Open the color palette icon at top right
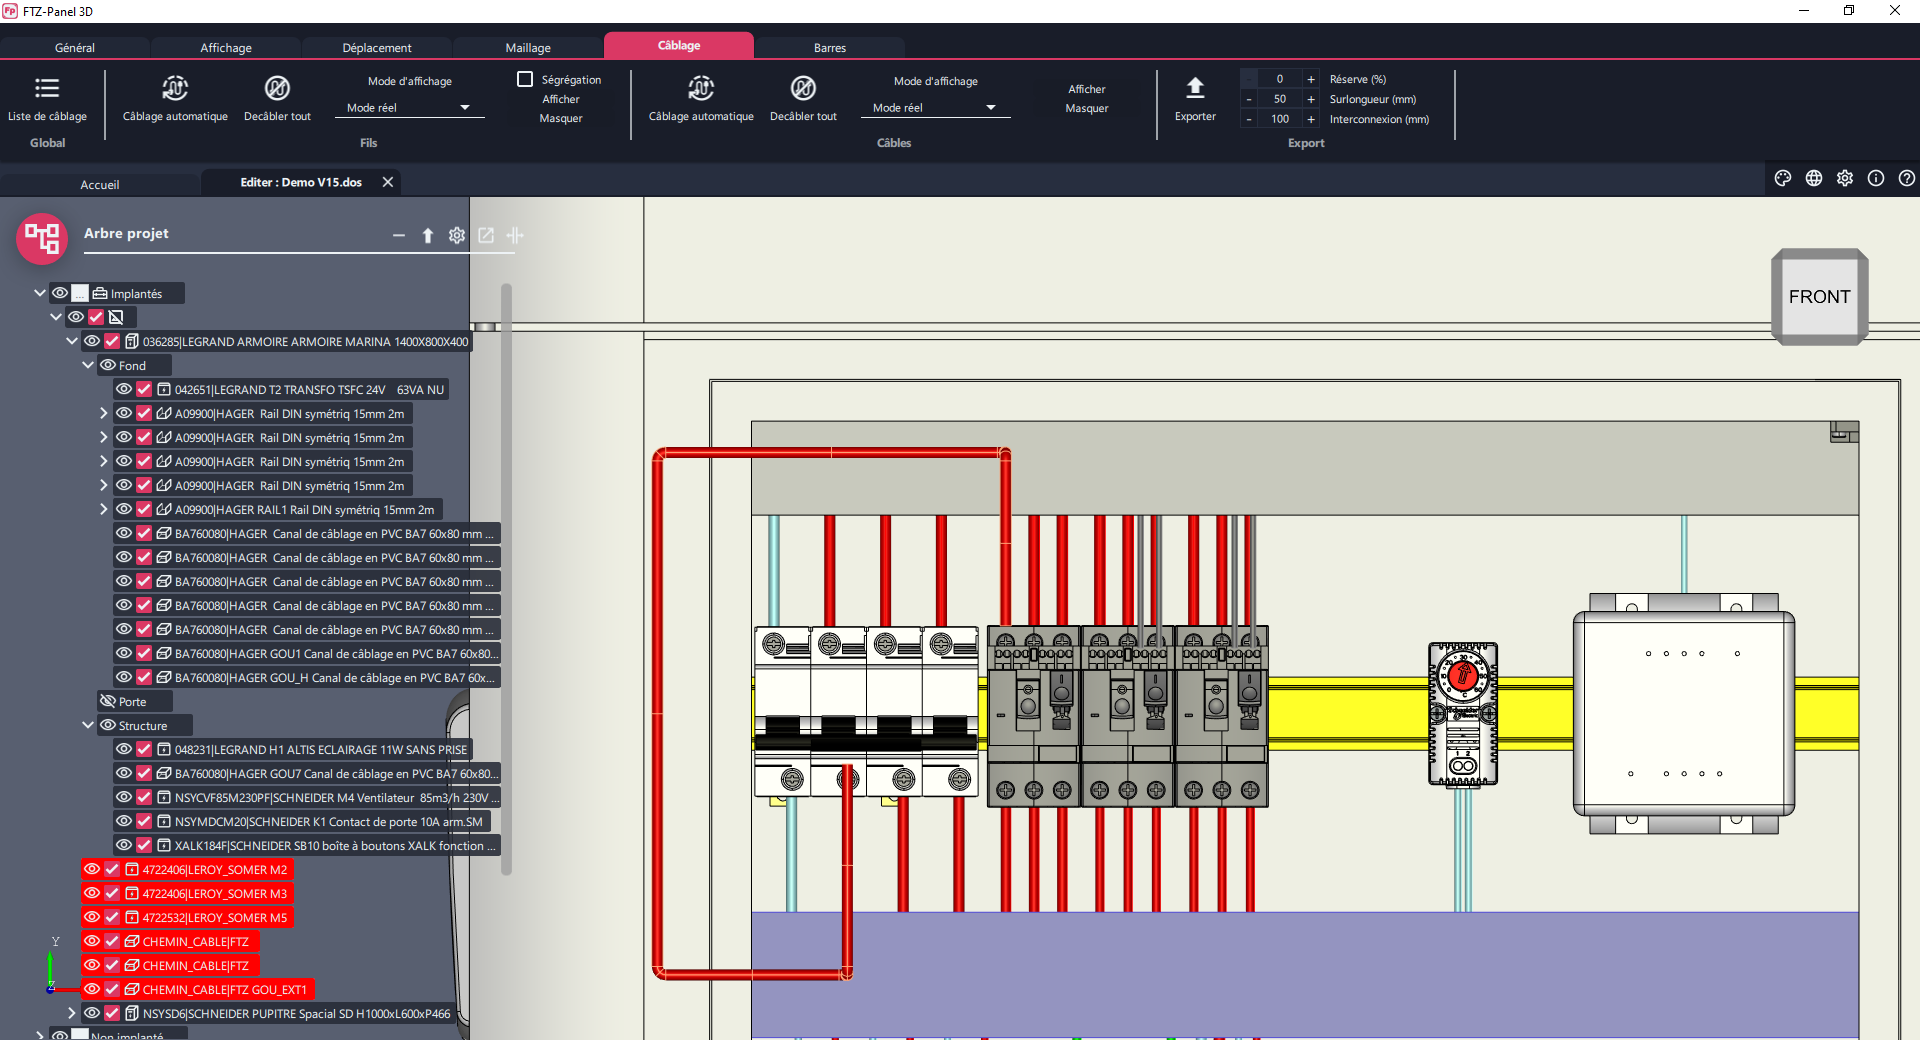Viewport: 1920px width, 1040px height. [x=1782, y=178]
